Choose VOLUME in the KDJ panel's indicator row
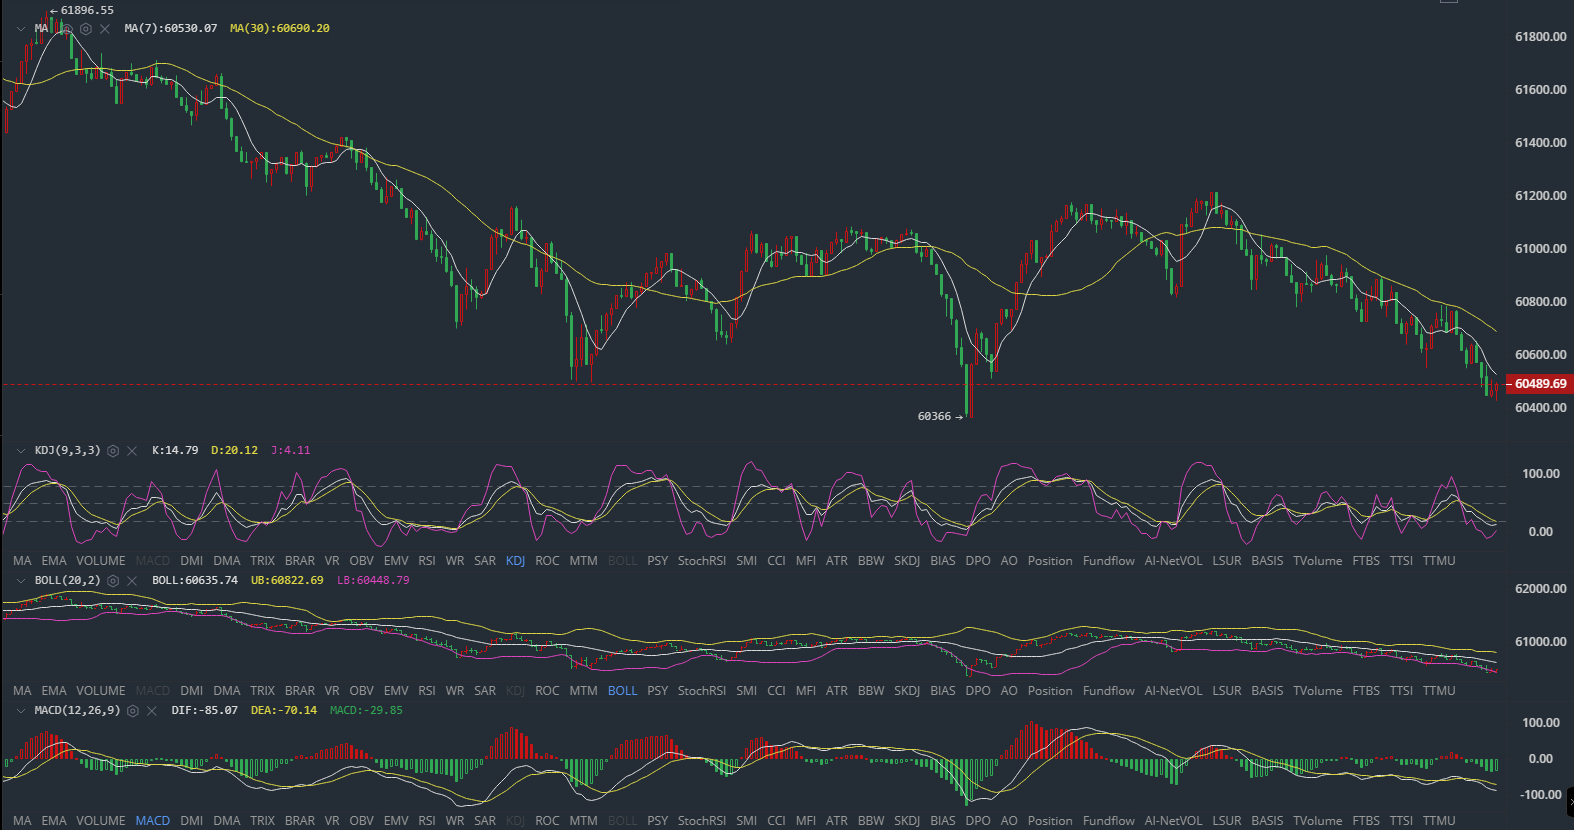1574x830 pixels. point(101,561)
